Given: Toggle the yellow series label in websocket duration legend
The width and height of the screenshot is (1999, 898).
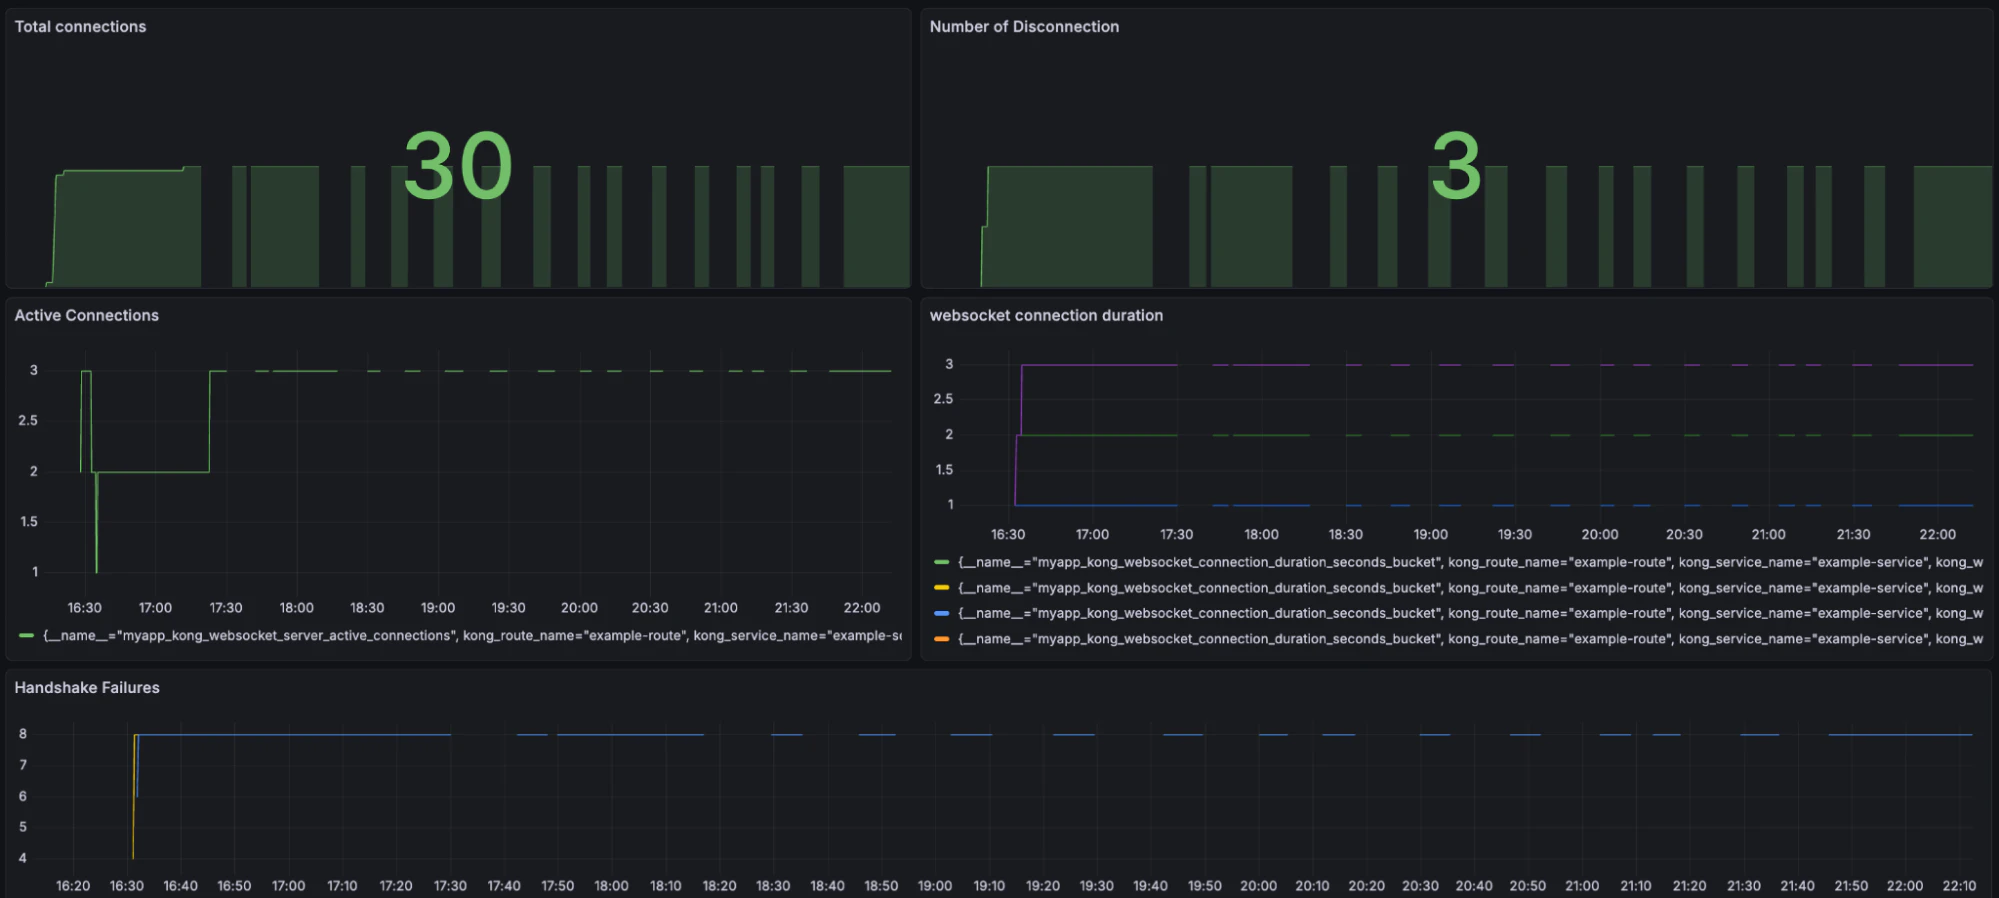Looking at the screenshot, I should point(1468,588).
